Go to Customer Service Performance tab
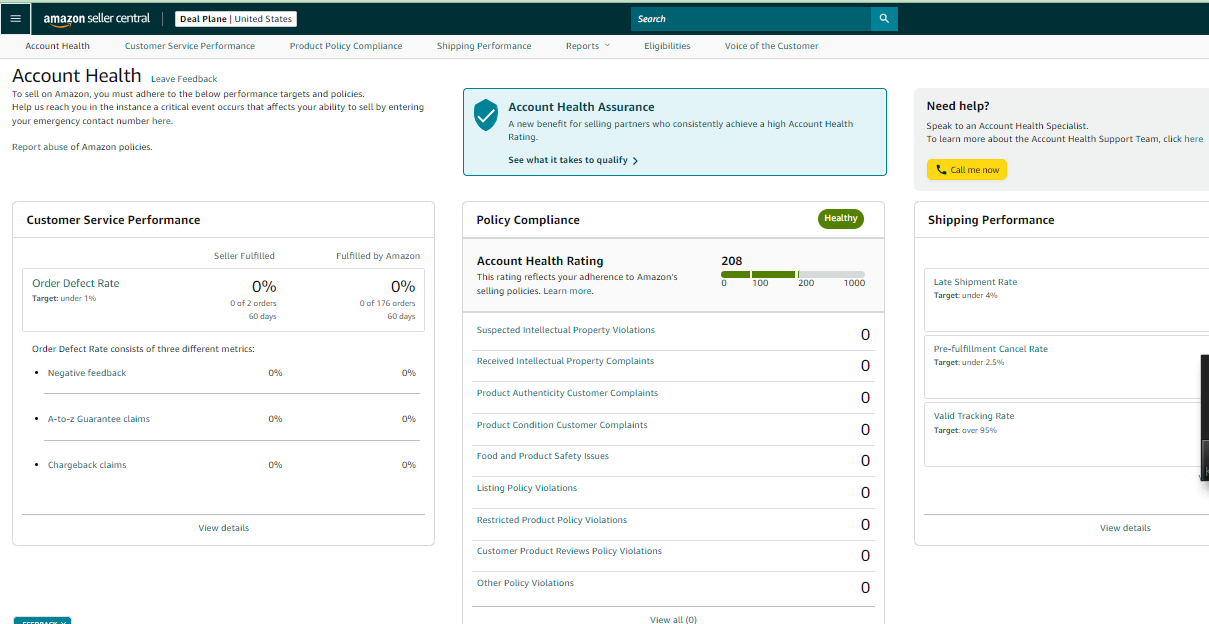The height and width of the screenshot is (624, 1209). (x=190, y=46)
